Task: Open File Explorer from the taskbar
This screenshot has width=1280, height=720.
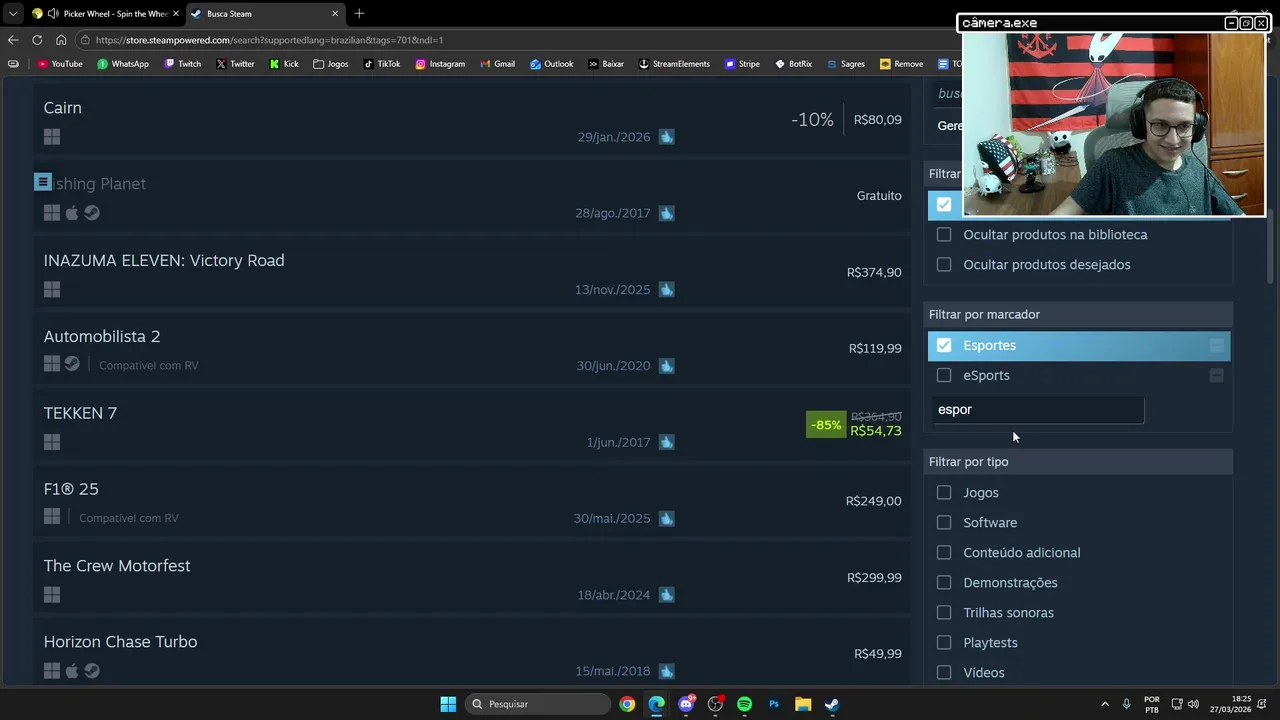Action: [x=803, y=704]
